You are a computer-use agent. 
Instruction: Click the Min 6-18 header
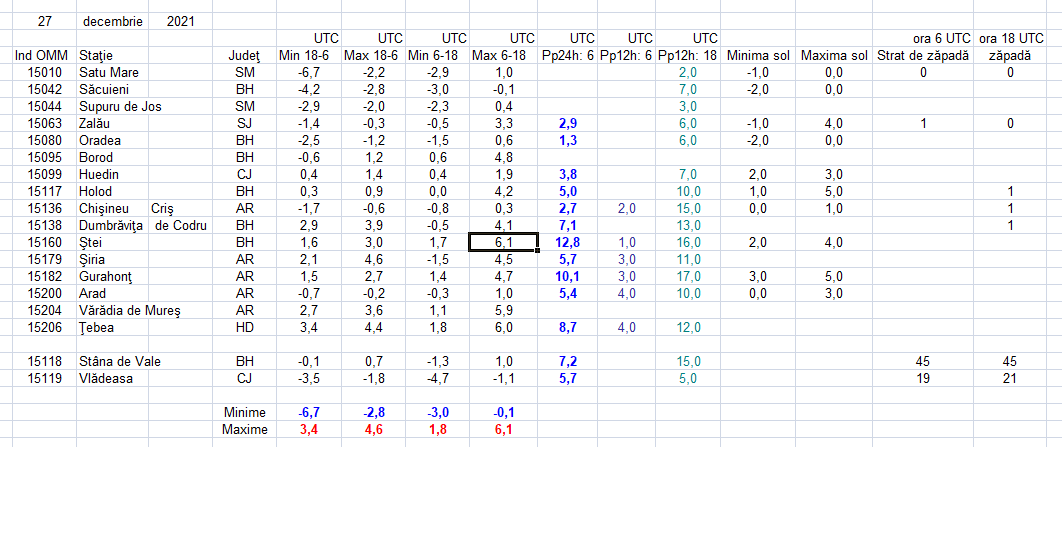[438, 56]
